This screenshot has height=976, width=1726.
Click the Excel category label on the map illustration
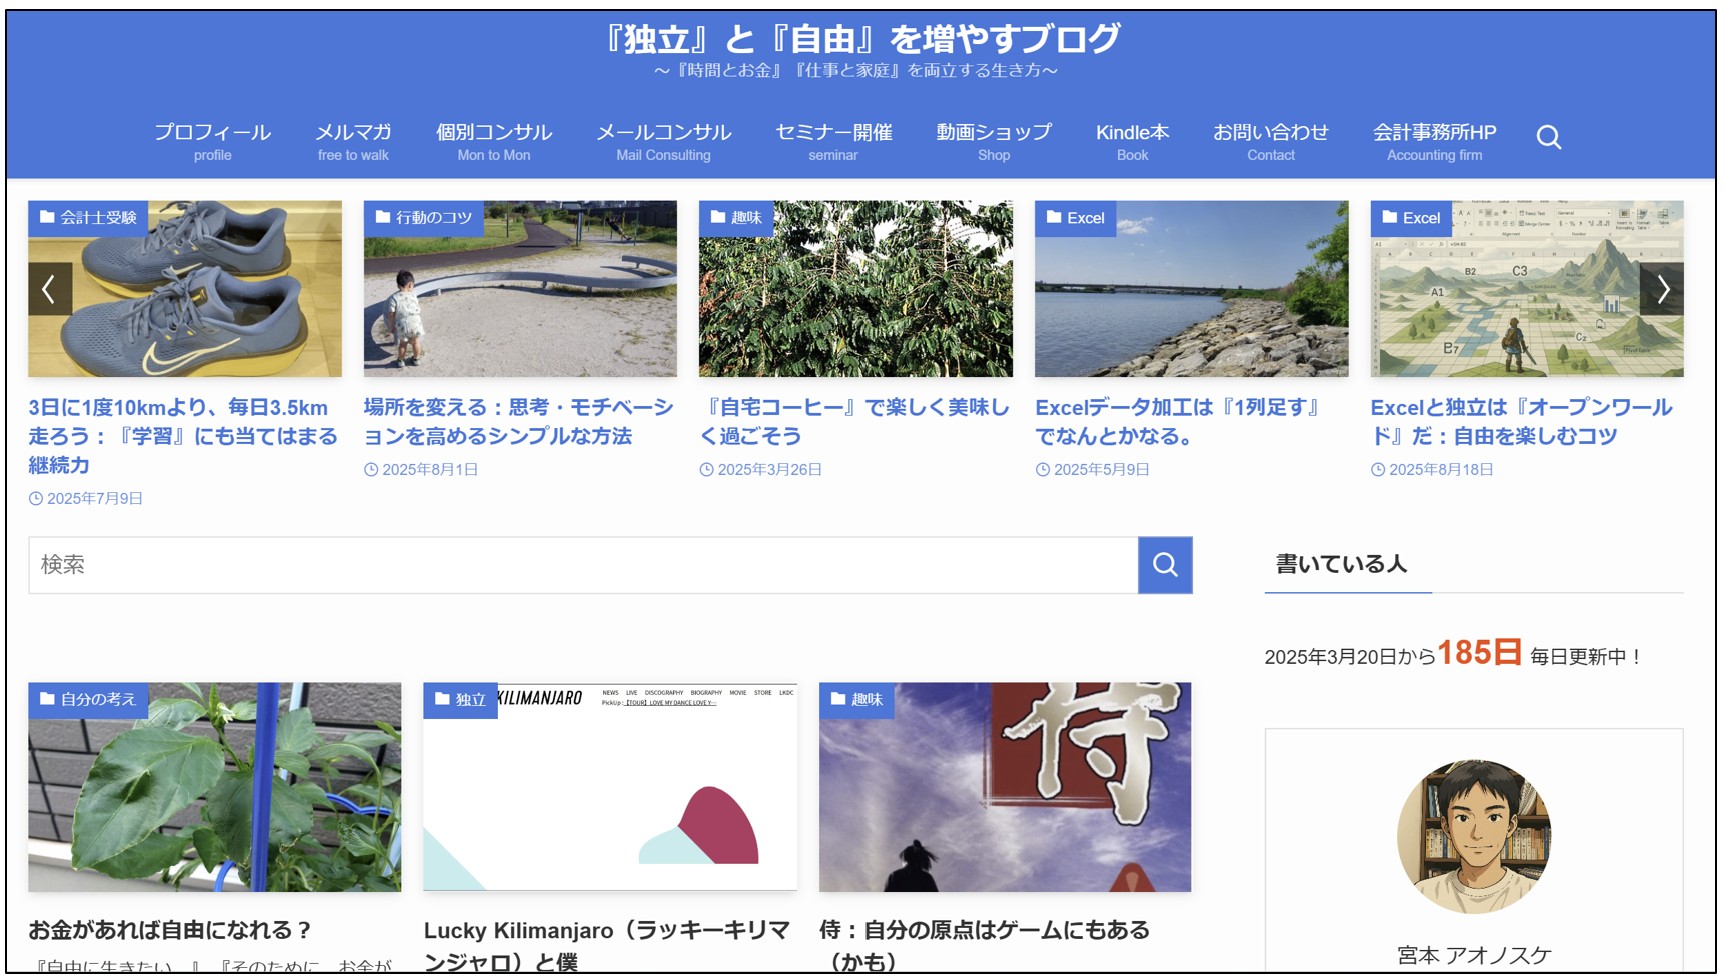point(1411,218)
